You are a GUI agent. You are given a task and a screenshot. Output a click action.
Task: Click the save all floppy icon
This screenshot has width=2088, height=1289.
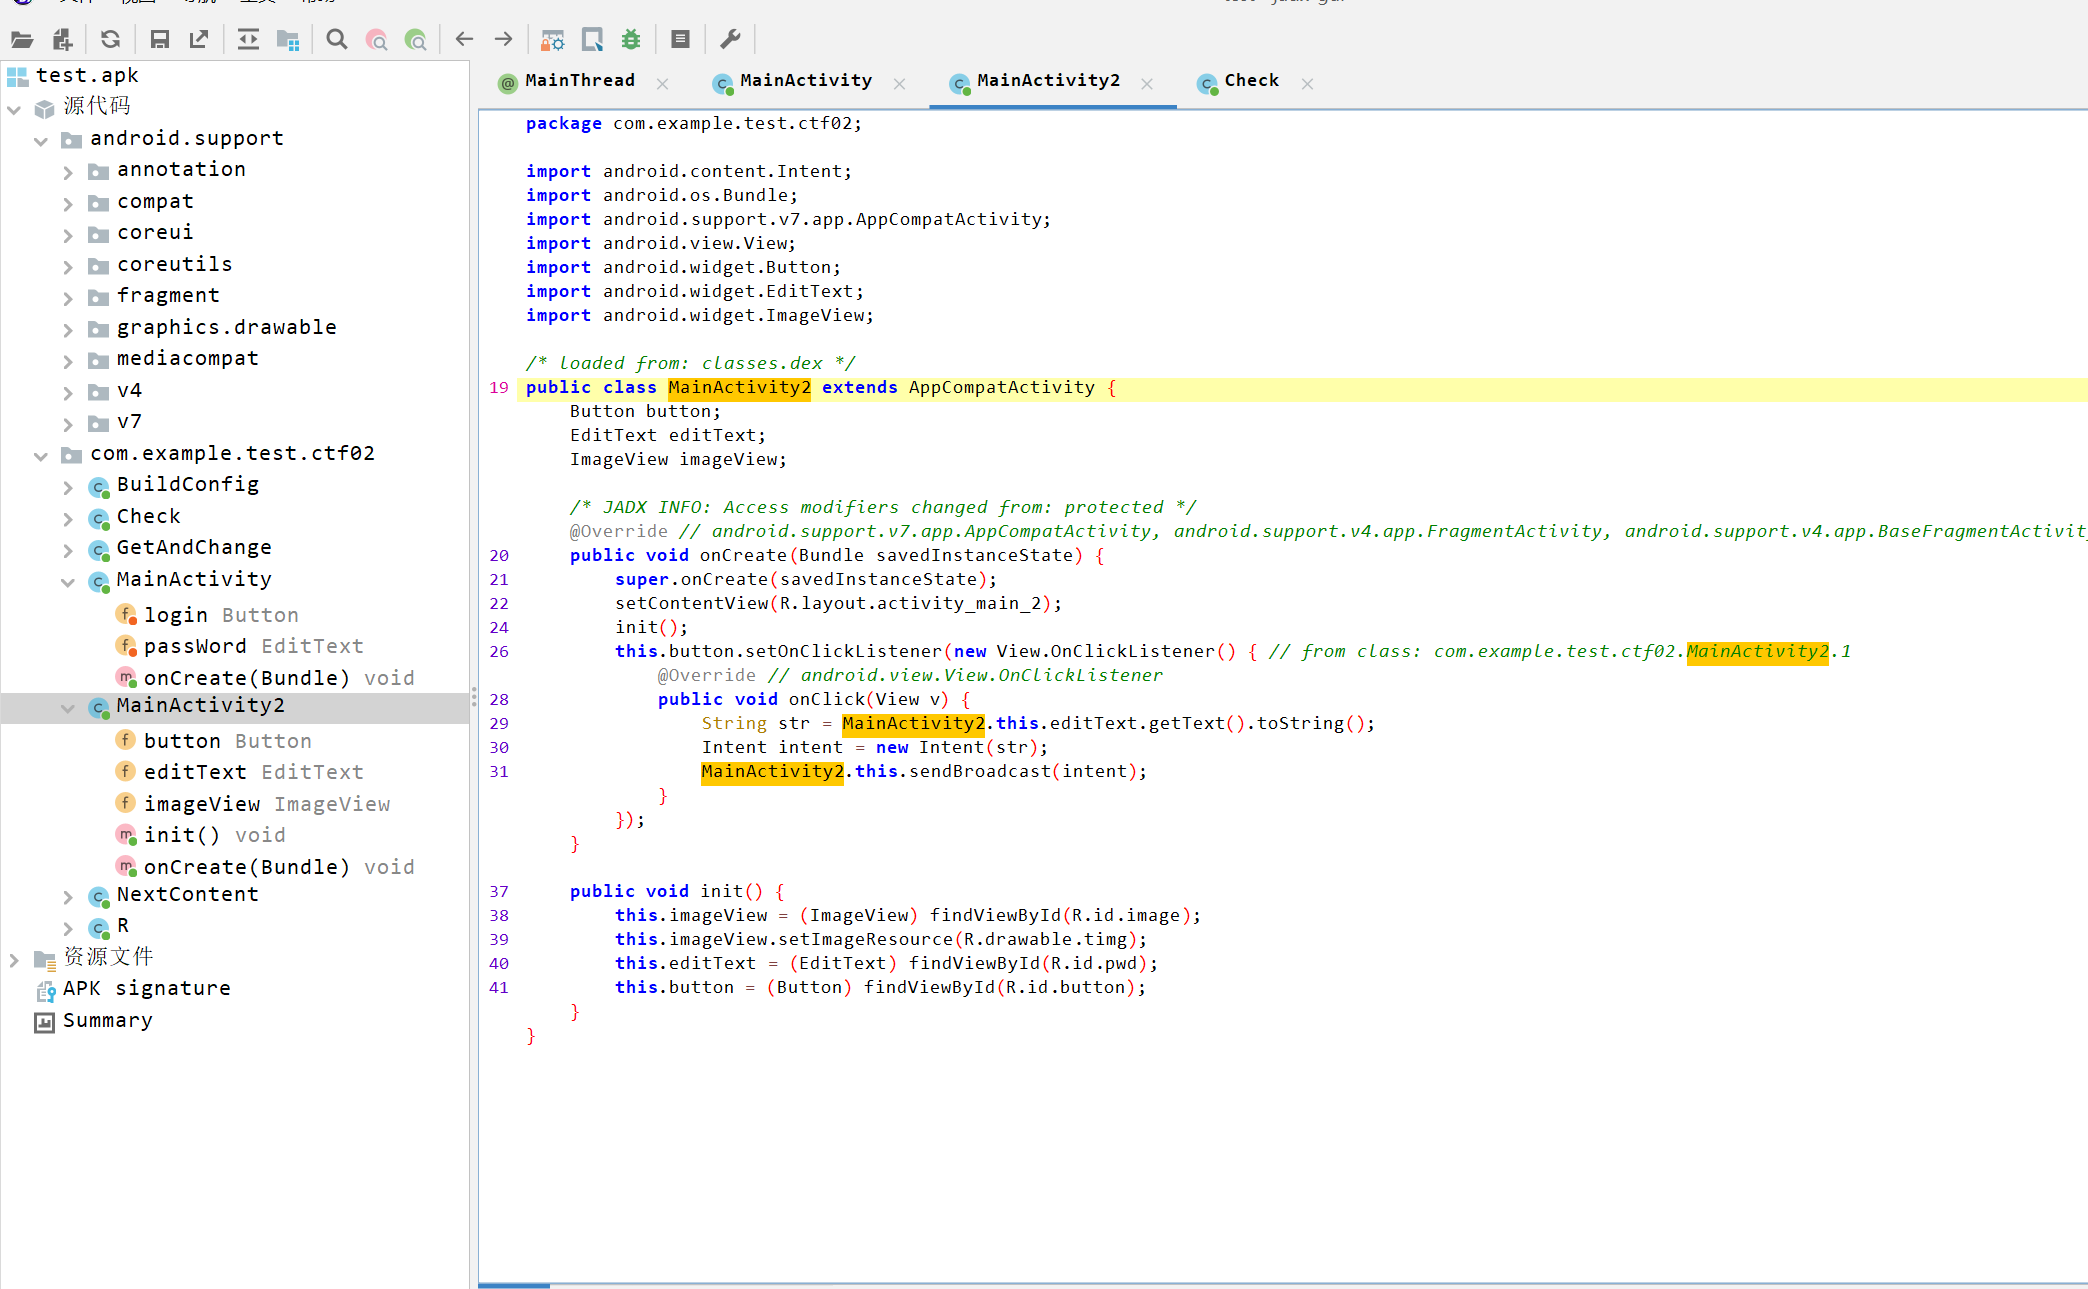click(159, 40)
